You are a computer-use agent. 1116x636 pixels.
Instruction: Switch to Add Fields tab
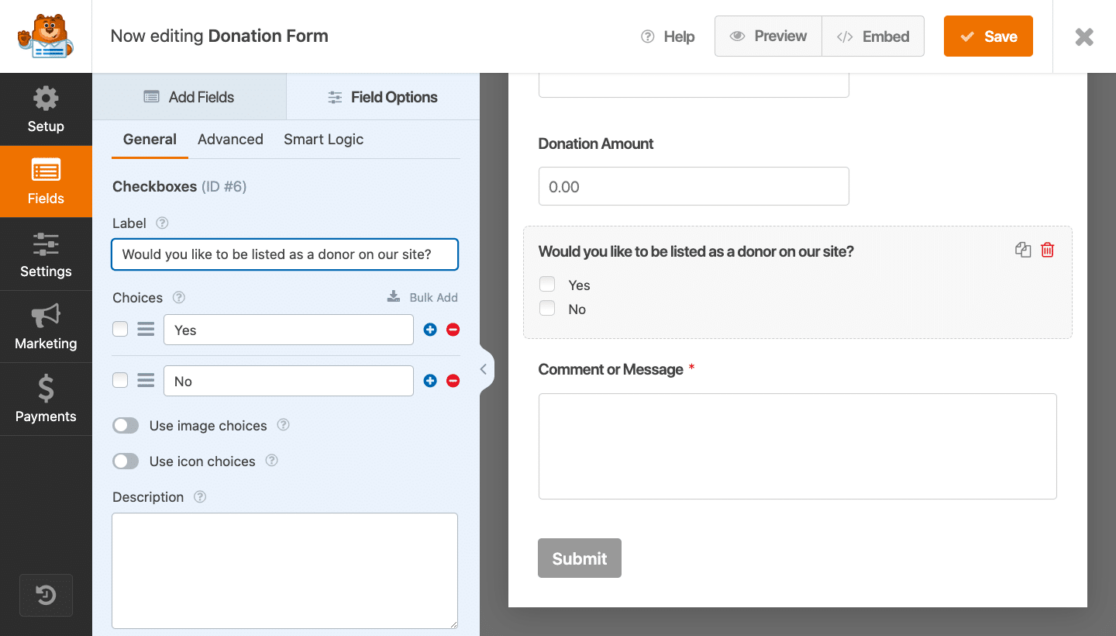(x=189, y=97)
